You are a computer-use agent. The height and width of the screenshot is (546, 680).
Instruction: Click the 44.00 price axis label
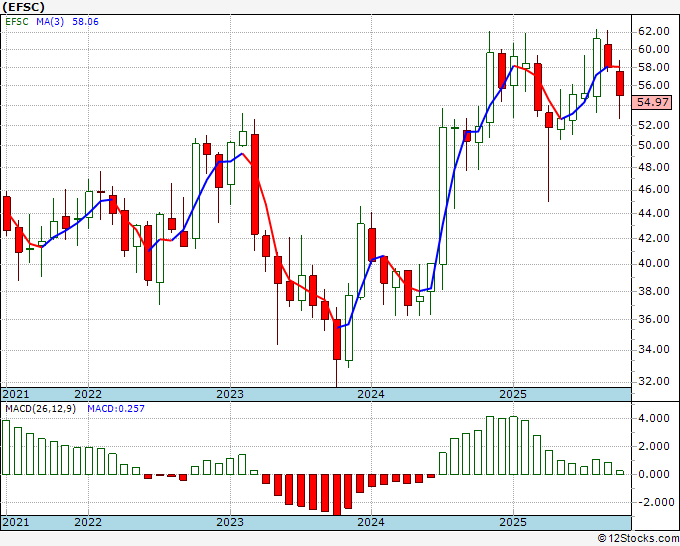[654, 213]
